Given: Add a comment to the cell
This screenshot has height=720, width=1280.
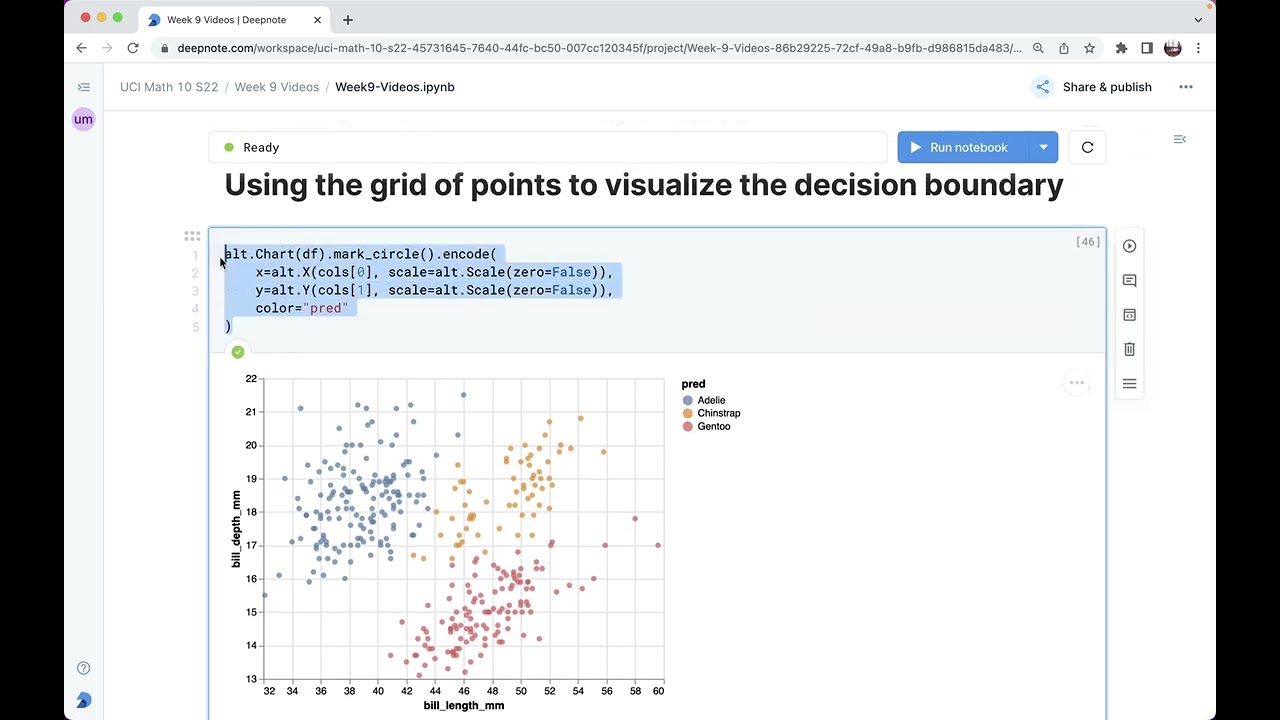Looking at the screenshot, I should (x=1129, y=281).
